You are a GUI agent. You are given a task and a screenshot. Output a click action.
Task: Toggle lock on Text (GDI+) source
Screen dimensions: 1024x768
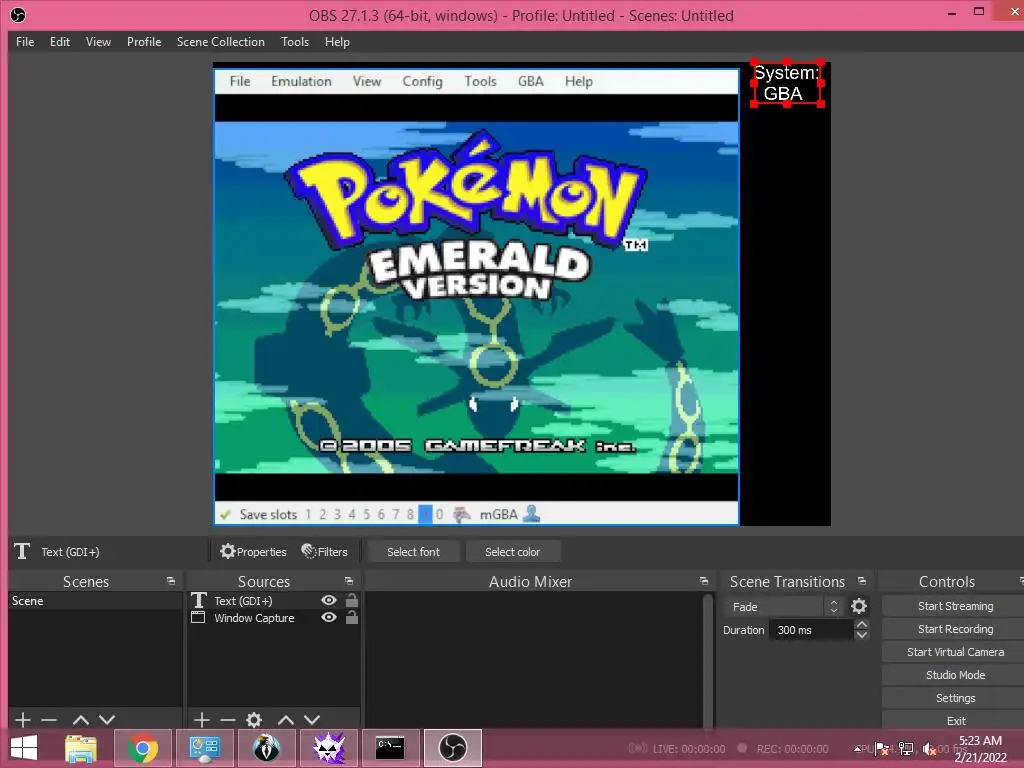(x=351, y=600)
